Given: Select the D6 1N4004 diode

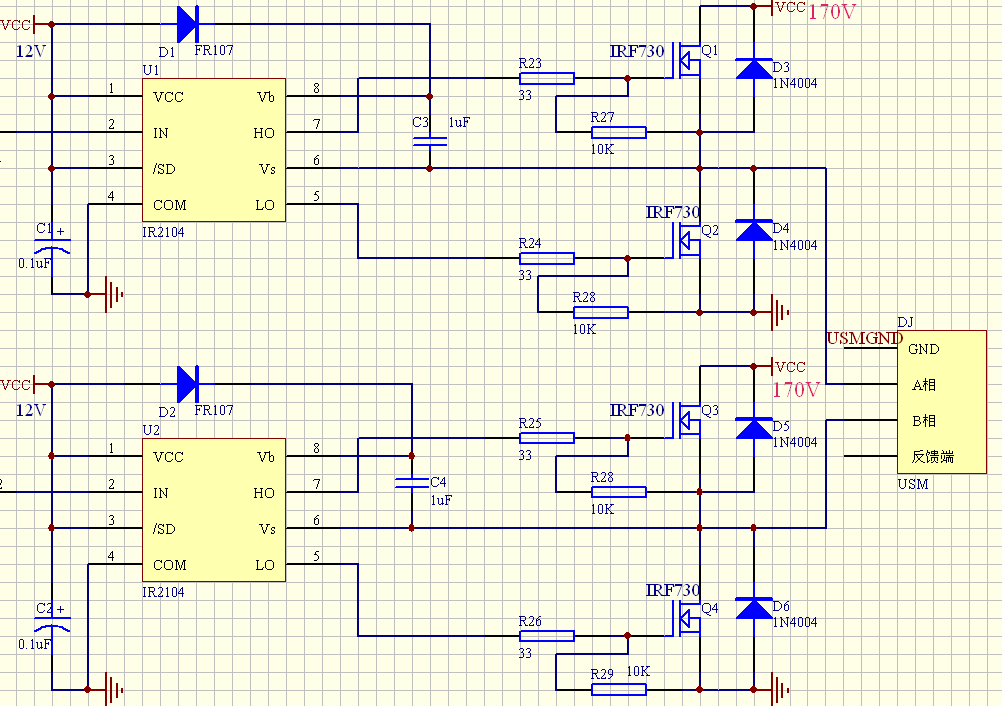Looking at the screenshot, I should [753, 608].
